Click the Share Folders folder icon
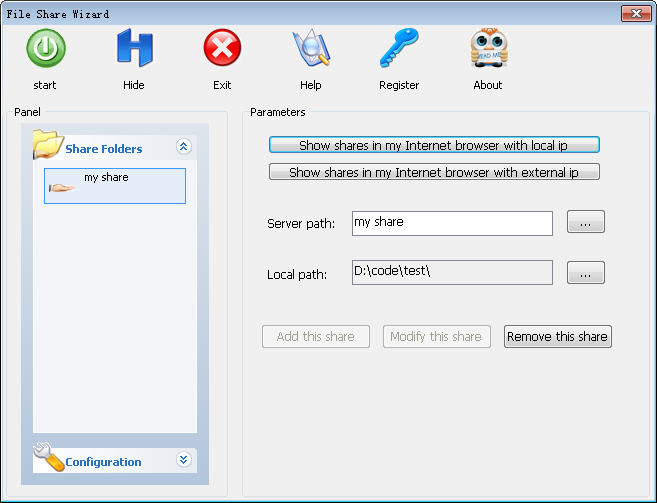This screenshot has height=503, width=657. (x=48, y=145)
